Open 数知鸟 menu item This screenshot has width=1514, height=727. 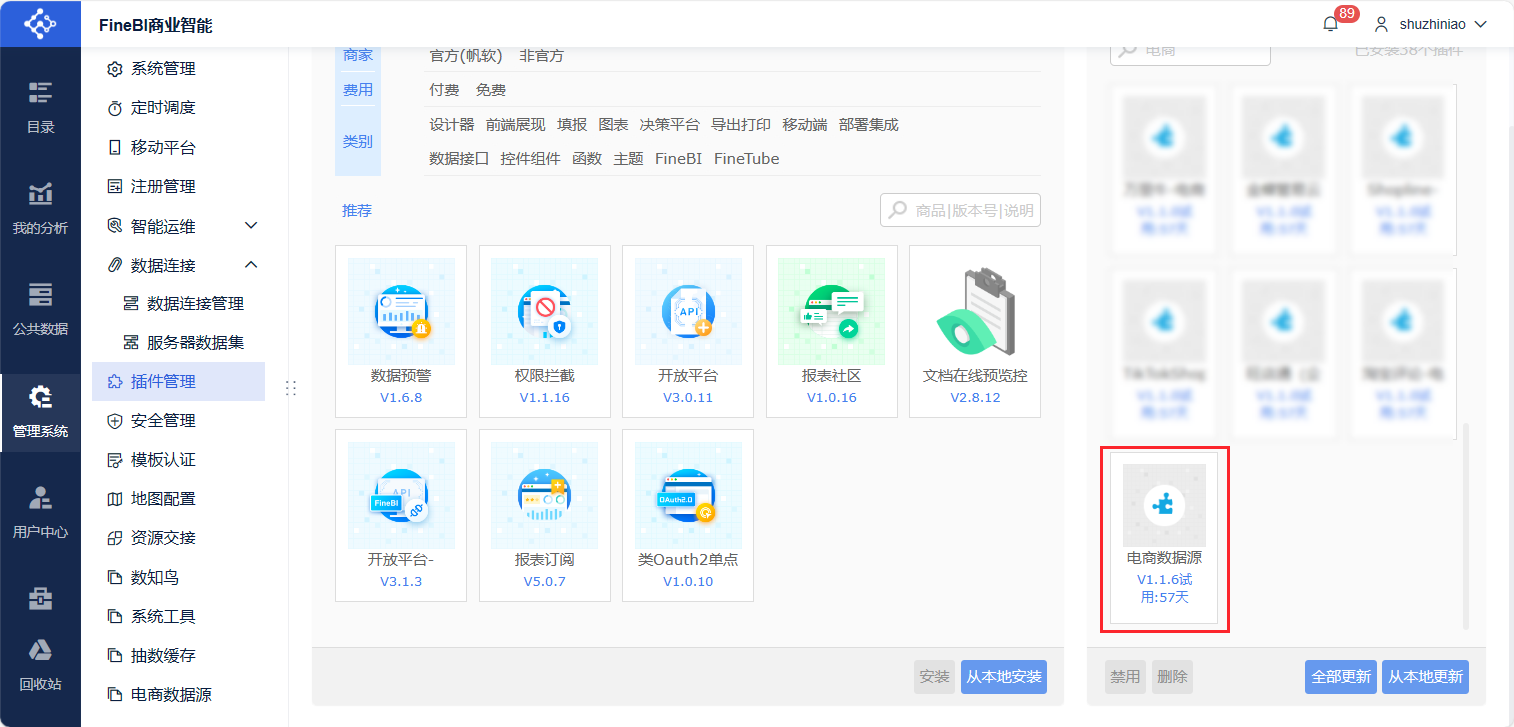click(178, 578)
